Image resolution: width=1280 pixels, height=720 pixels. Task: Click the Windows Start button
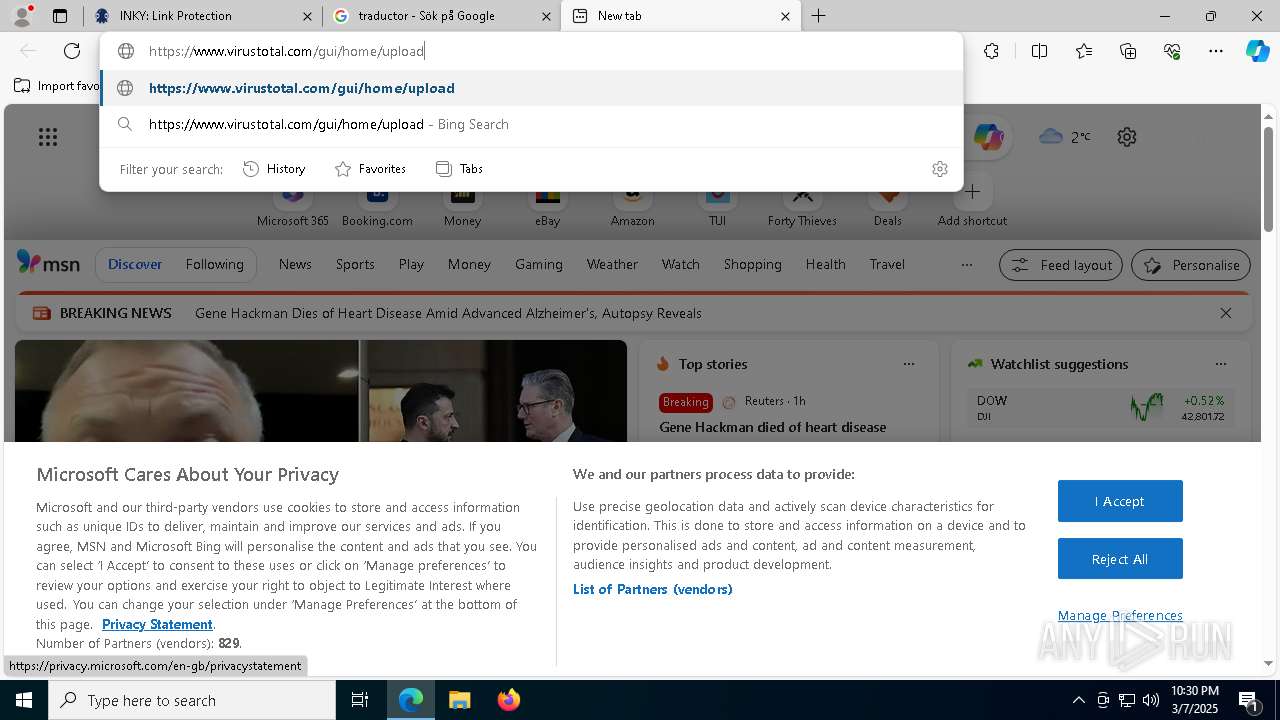[x=24, y=700]
